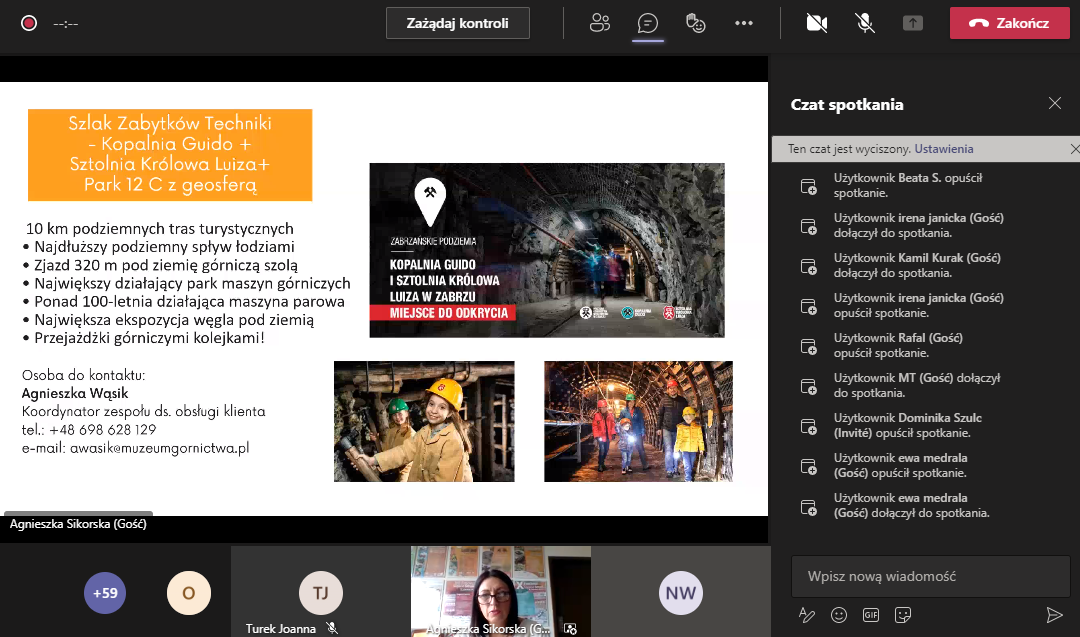Unmute the microphone
Viewport: 1080px width, 637px height.
point(865,23)
